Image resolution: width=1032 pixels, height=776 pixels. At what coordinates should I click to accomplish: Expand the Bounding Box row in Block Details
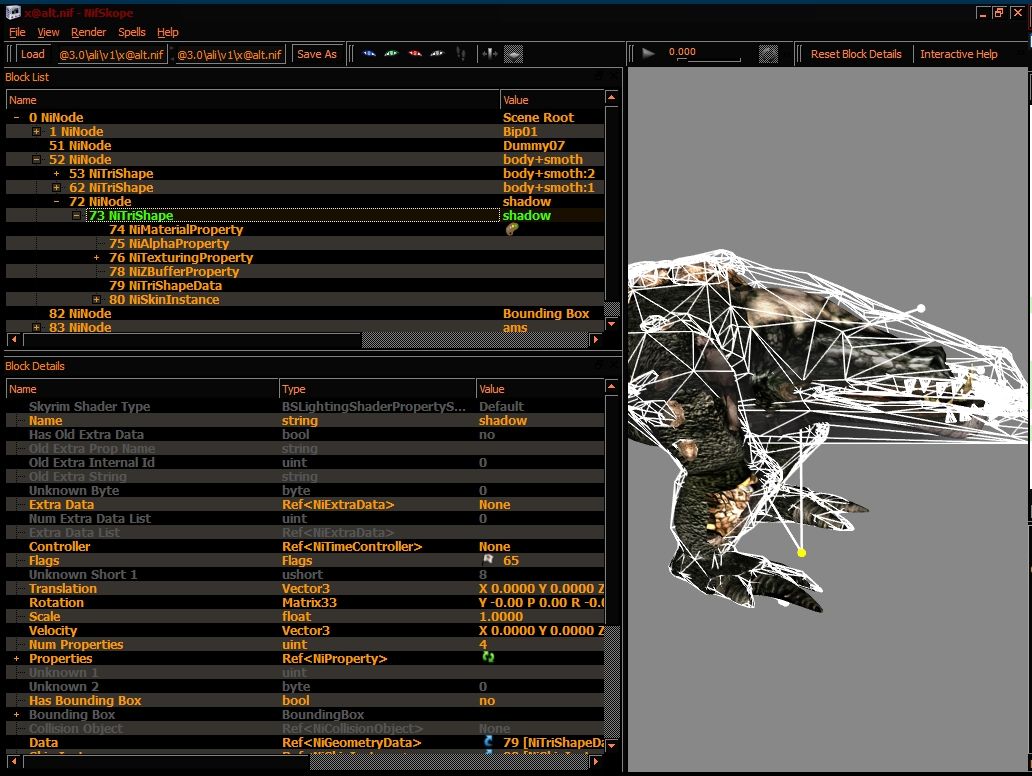[x=16, y=714]
